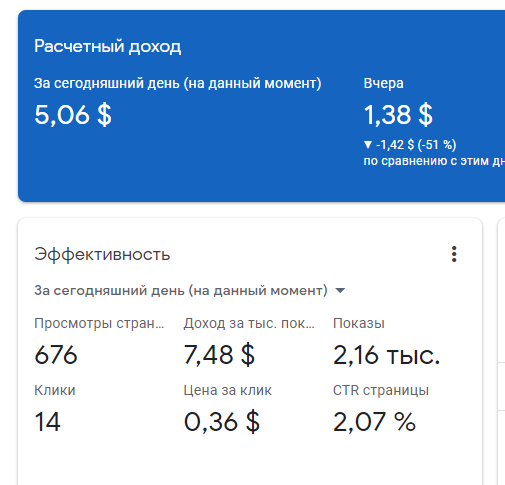Expand the period dropdown arrow under Эффективность

coord(340,291)
